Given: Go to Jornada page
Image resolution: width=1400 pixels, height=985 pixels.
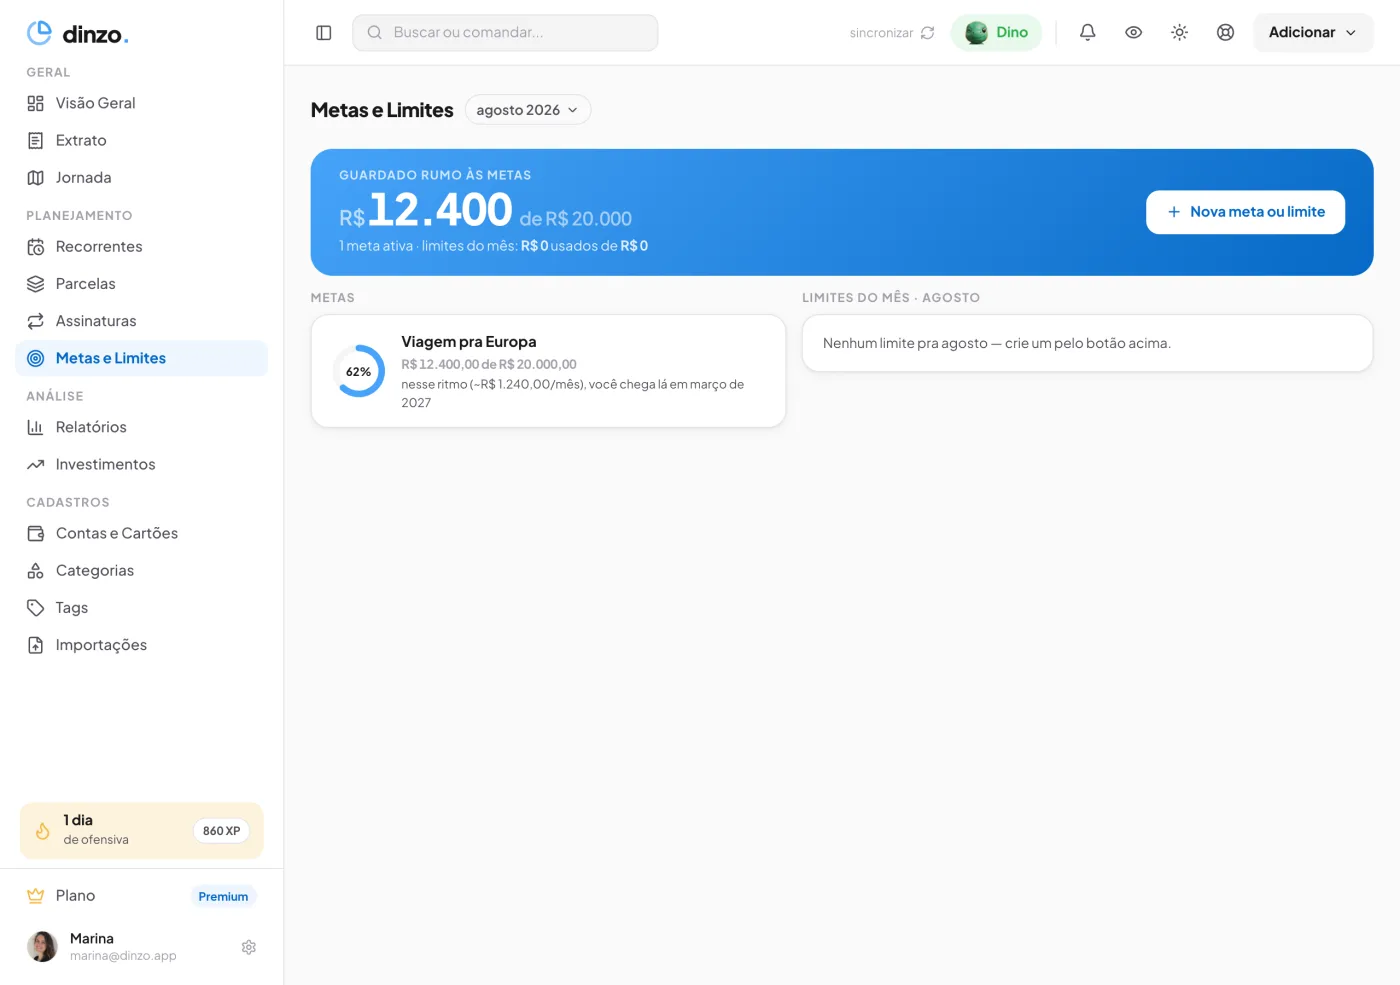Looking at the screenshot, I should click(x=142, y=177).
